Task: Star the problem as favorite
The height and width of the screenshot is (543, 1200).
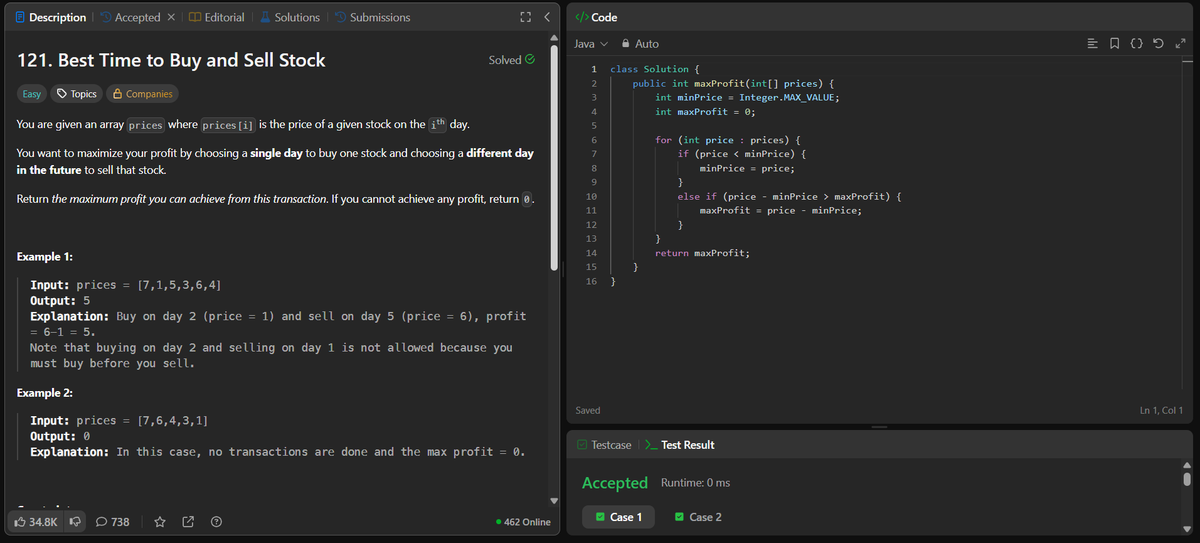Action: pos(160,521)
